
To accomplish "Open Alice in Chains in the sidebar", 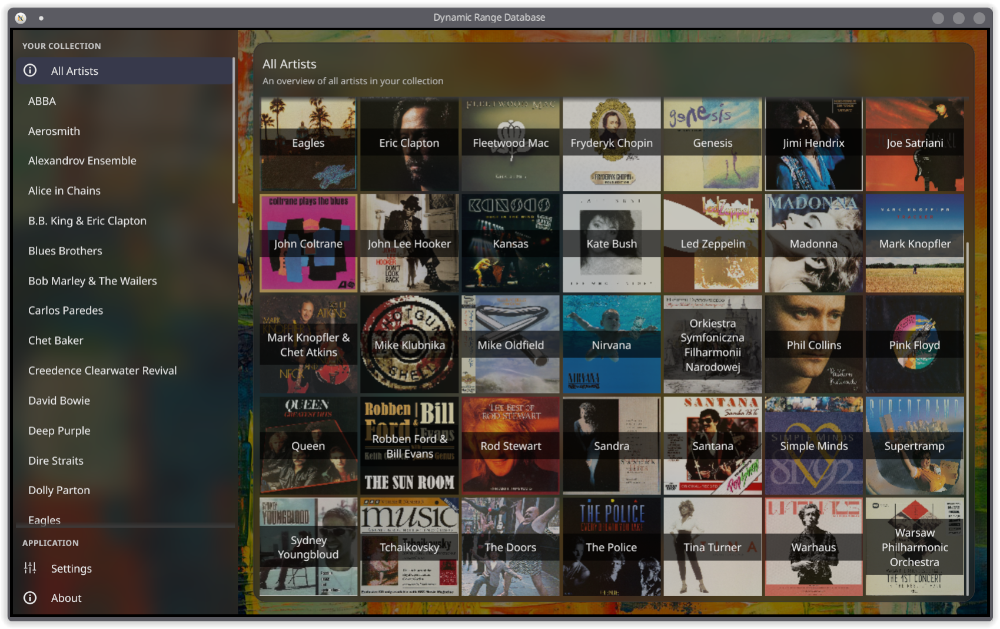I will (x=124, y=191).
